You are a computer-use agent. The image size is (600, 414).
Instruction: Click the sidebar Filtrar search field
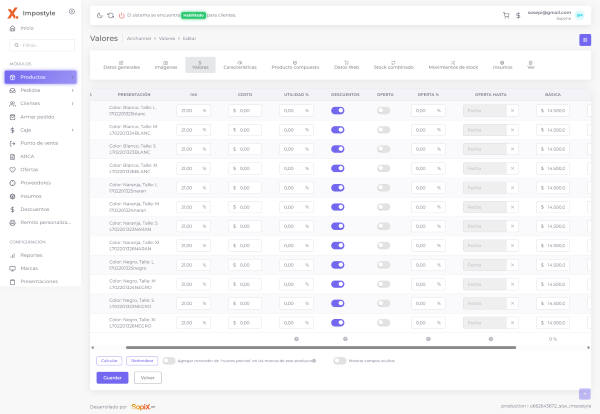click(x=45, y=45)
